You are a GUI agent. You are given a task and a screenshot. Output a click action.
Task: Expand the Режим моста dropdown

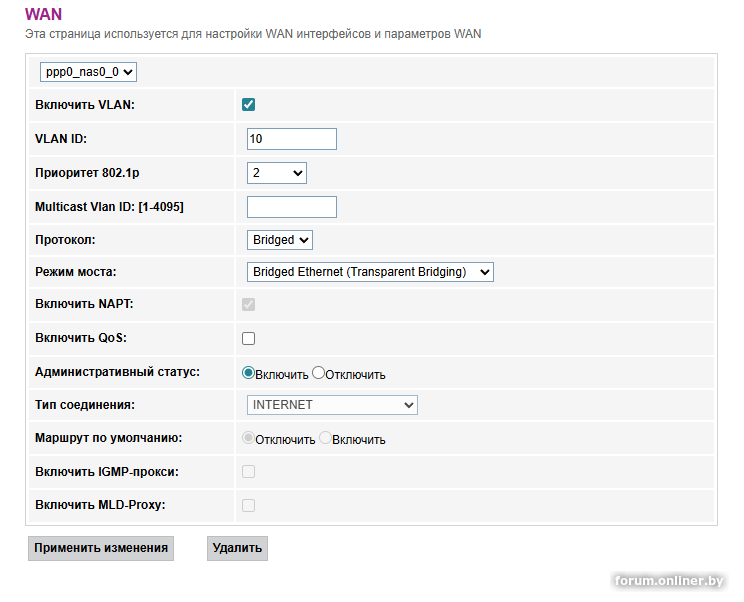coord(370,272)
